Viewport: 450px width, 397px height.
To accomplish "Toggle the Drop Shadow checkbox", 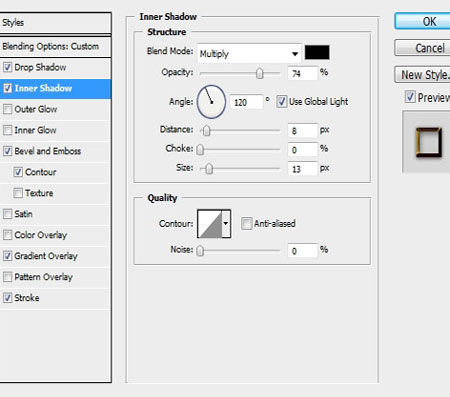I will [7, 67].
